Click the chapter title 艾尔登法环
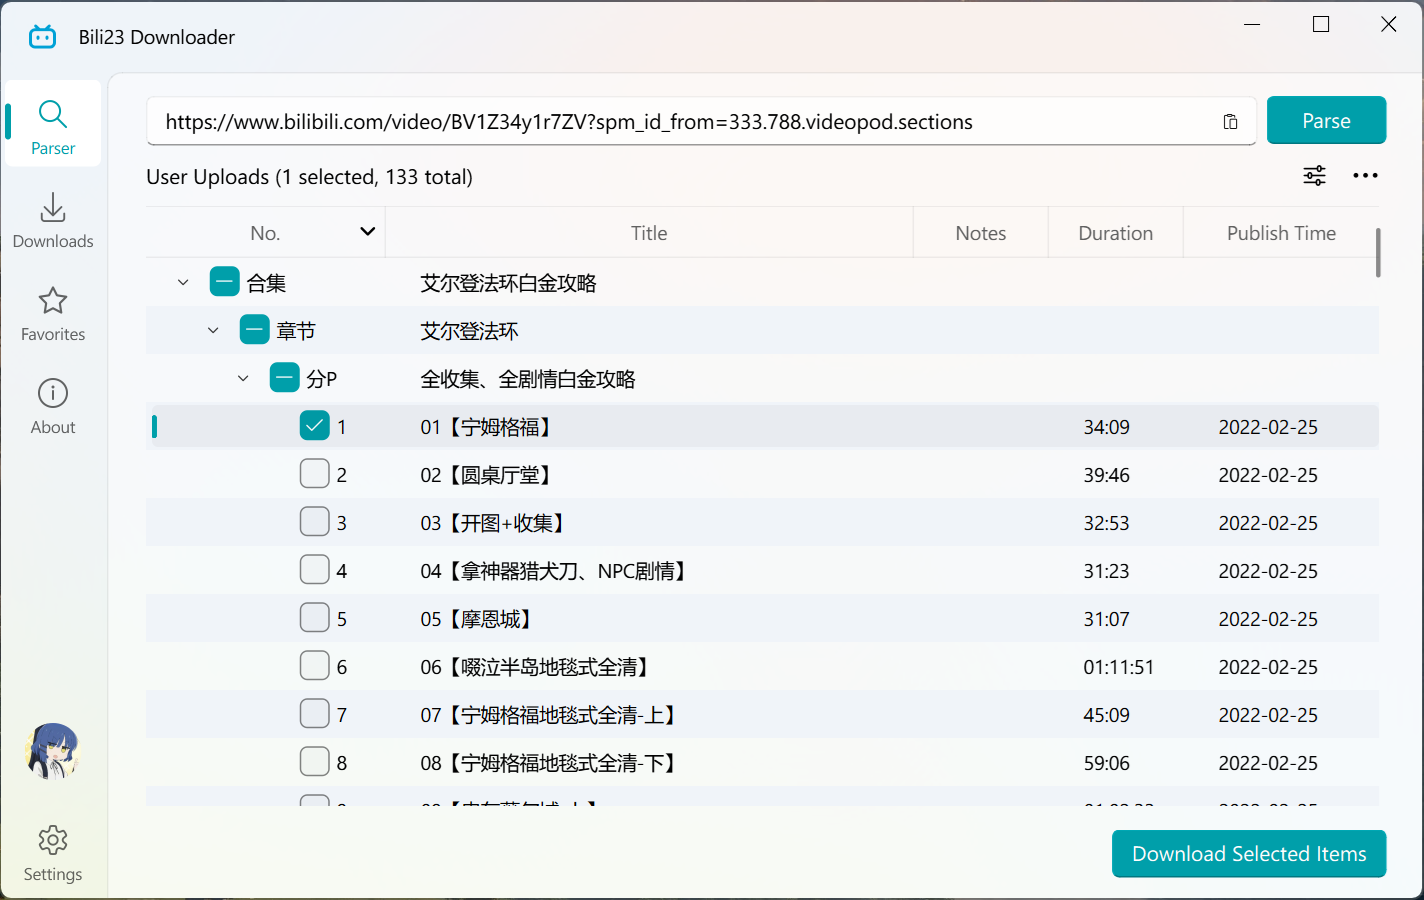The height and width of the screenshot is (900, 1424). pos(469,331)
